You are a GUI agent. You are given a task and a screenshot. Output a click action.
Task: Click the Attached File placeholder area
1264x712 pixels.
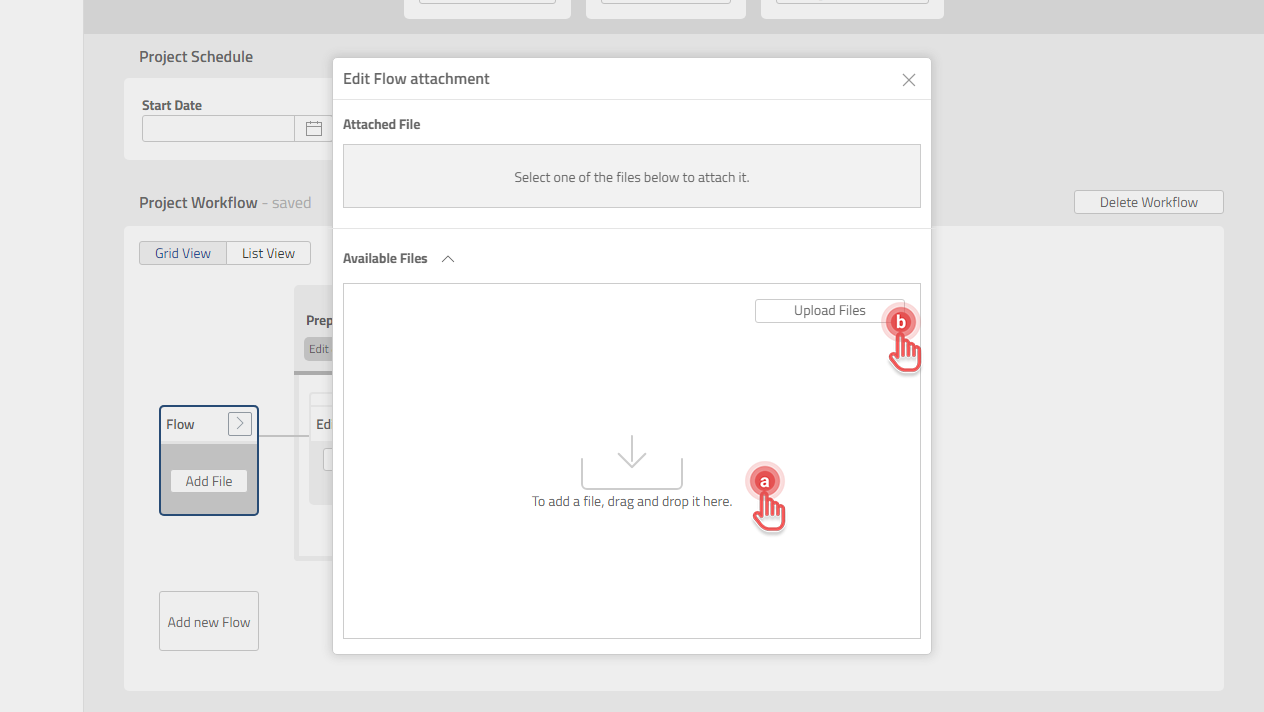631,177
